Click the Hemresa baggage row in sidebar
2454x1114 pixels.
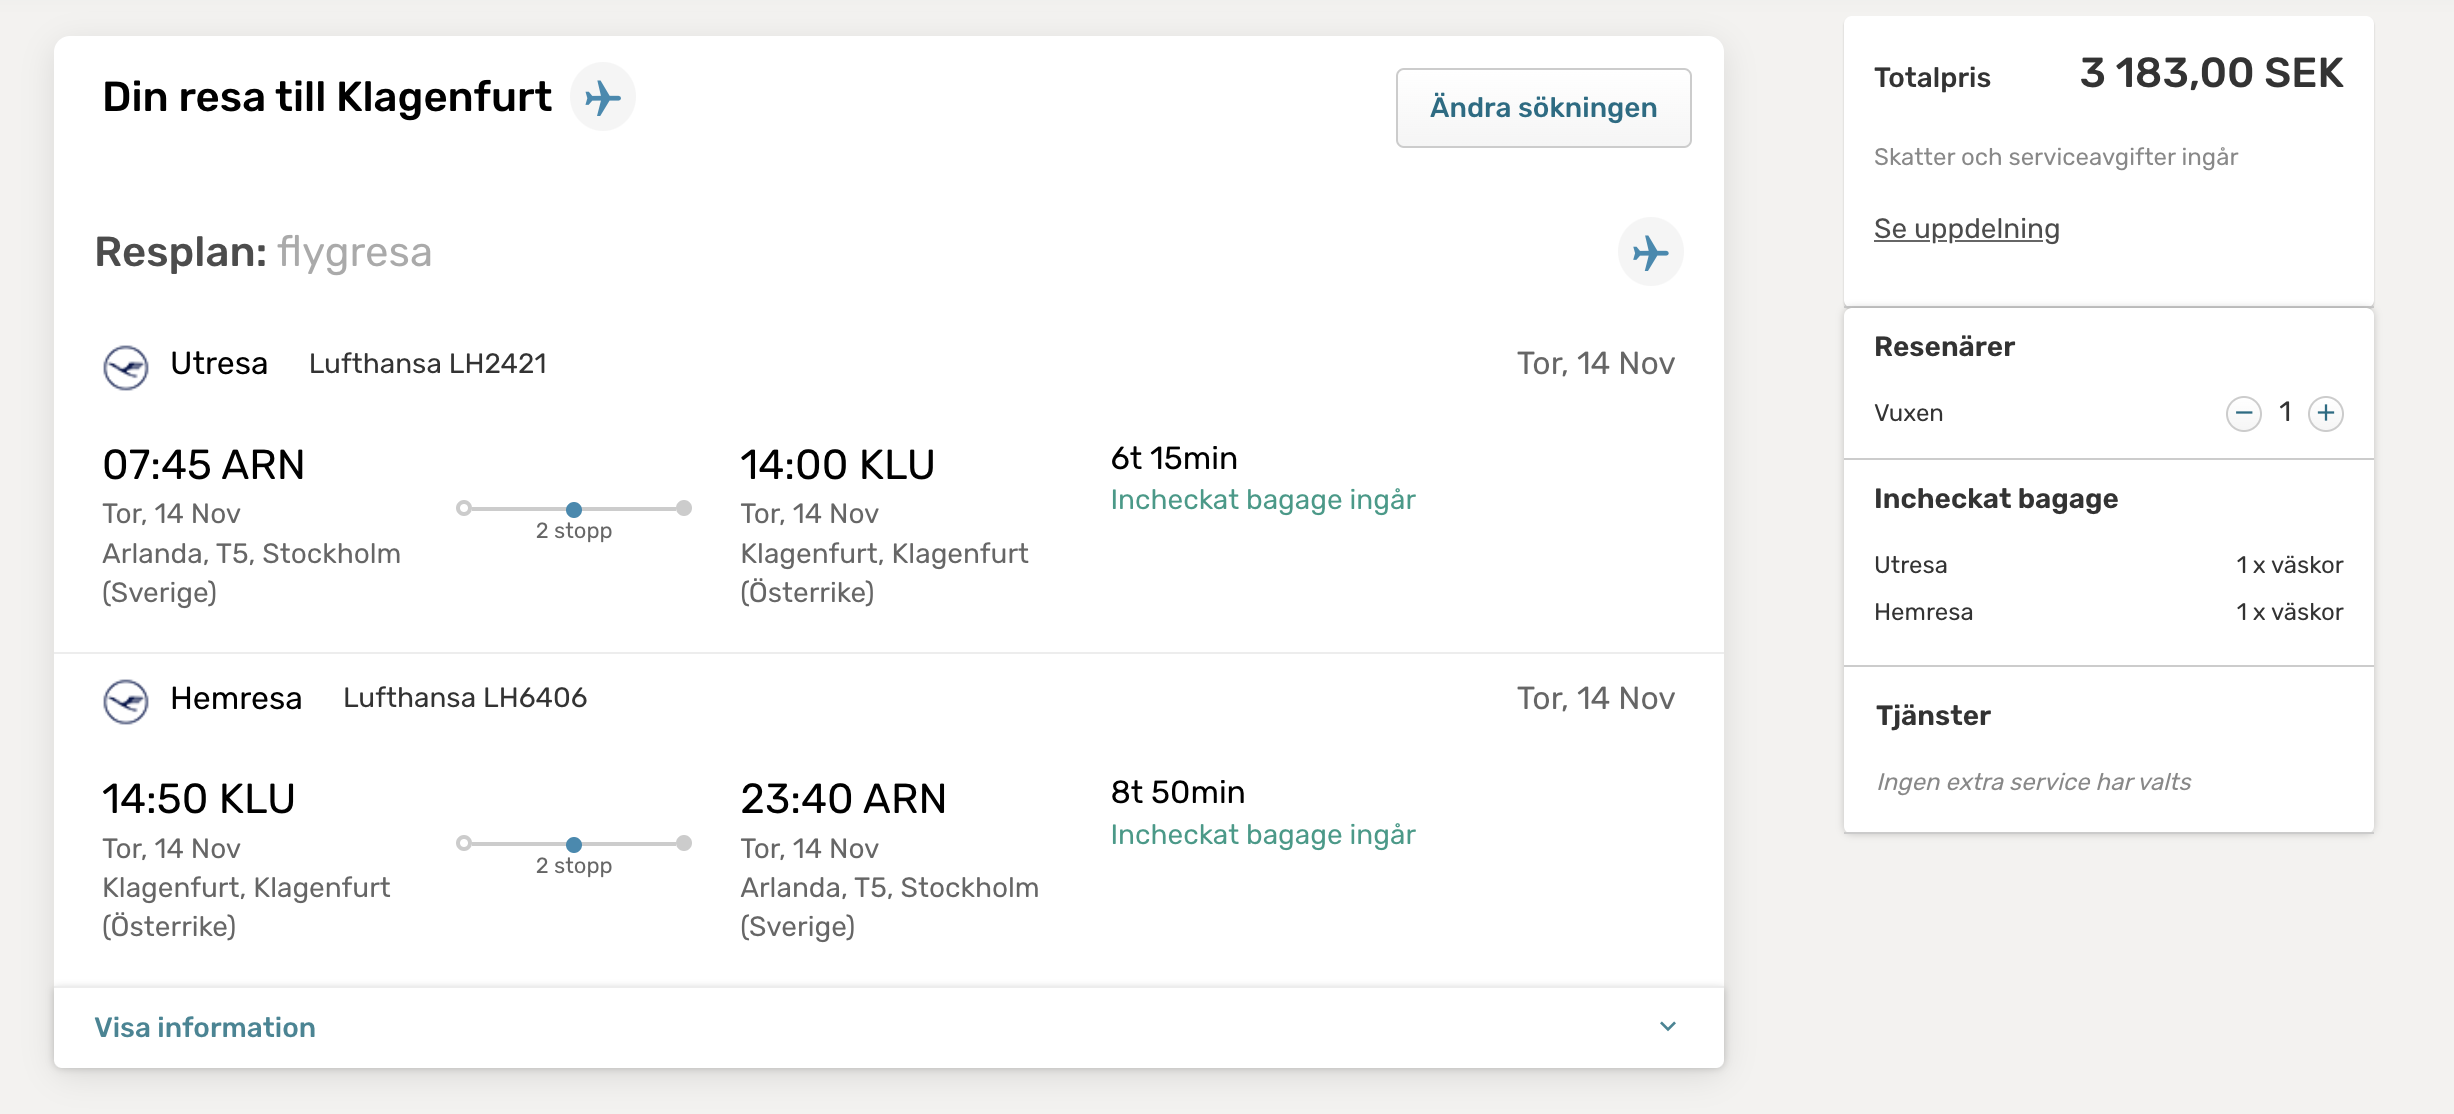coord(2108,612)
